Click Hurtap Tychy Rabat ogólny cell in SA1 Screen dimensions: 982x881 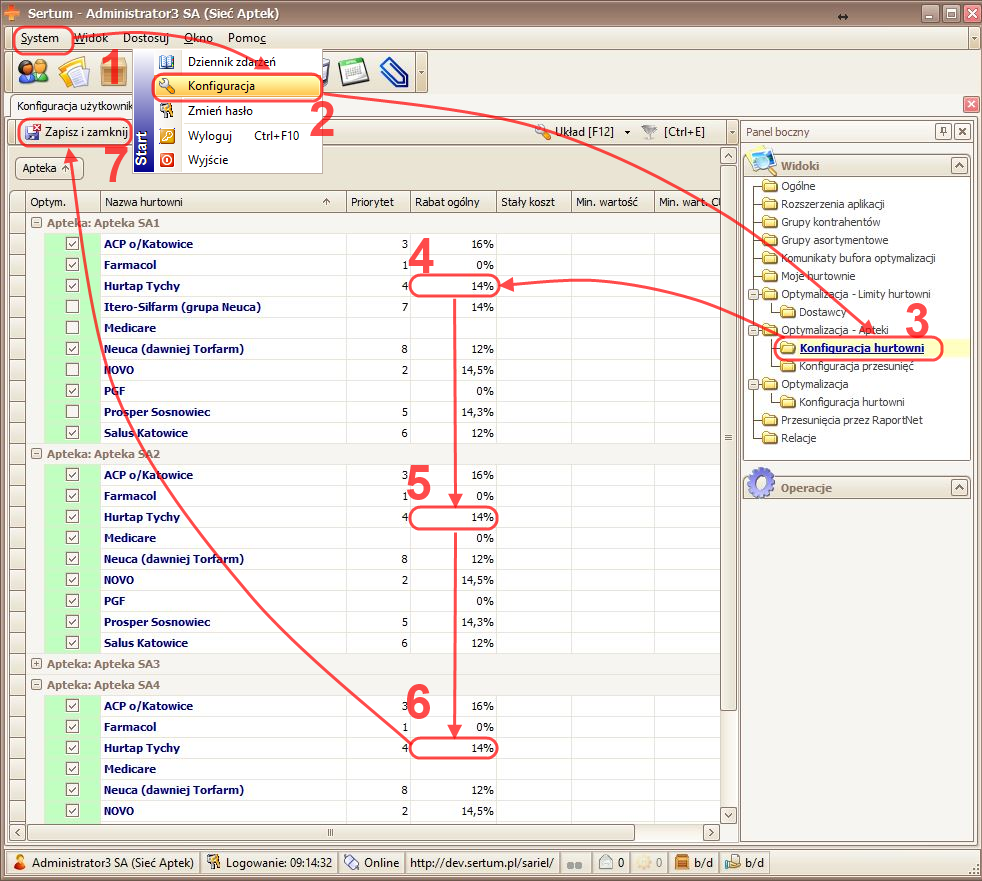[454, 286]
